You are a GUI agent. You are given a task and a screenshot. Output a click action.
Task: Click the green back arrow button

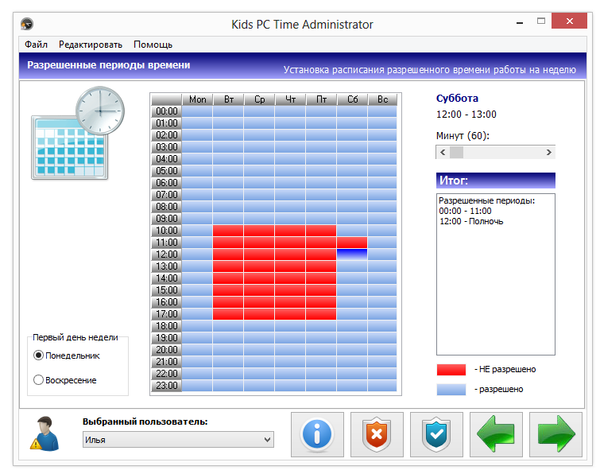click(x=496, y=435)
